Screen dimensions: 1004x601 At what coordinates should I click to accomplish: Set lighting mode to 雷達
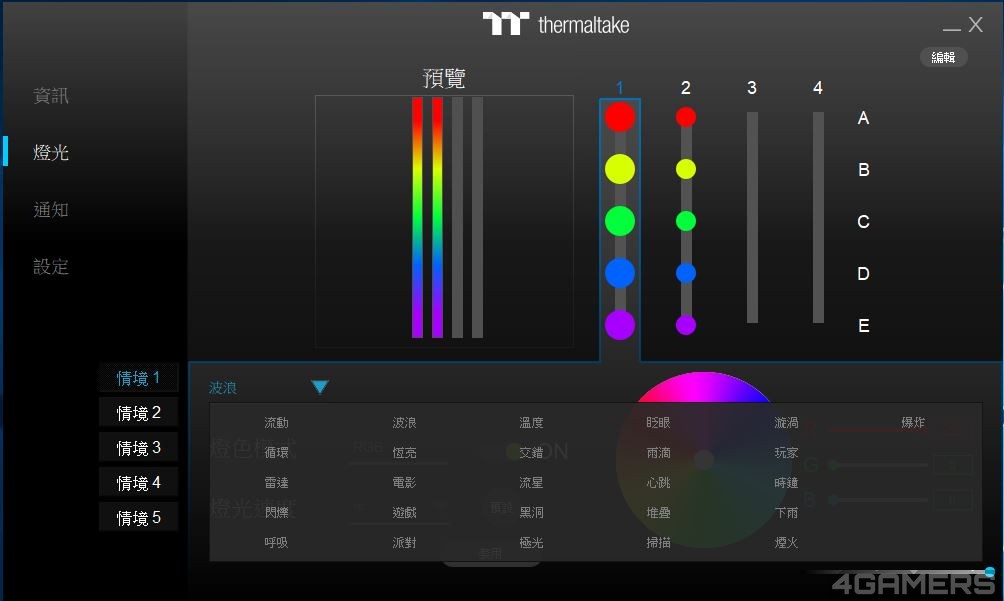277,483
